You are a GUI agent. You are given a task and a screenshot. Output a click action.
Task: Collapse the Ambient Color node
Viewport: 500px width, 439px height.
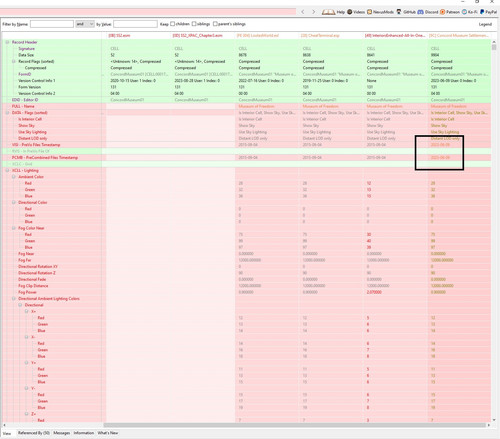(x=14, y=177)
